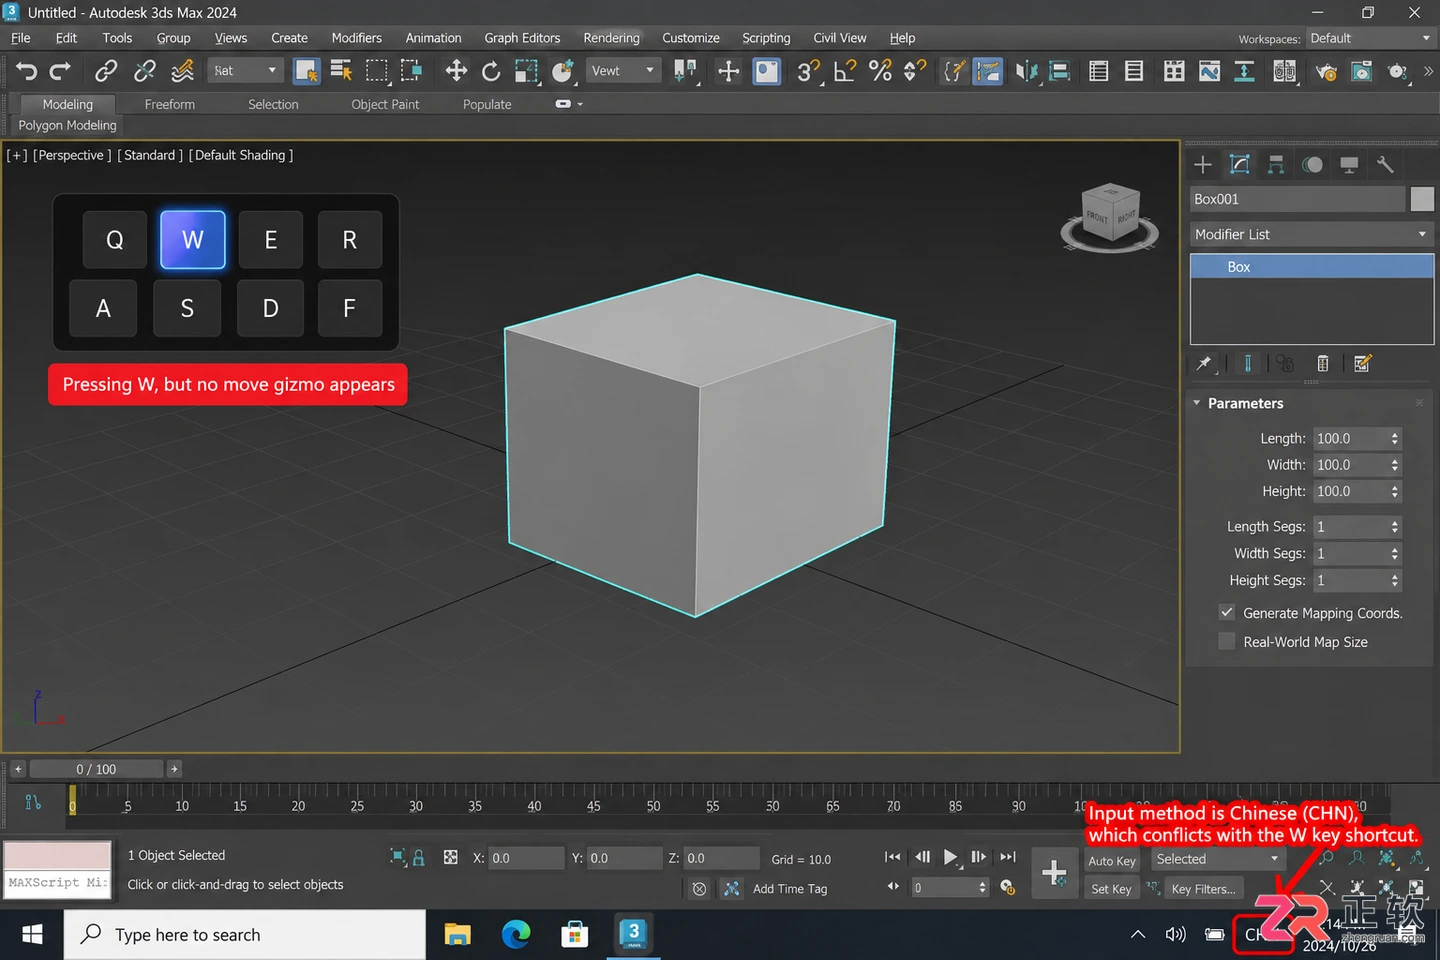Select the Scale tool
Viewport: 1440px width, 960px height.
(x=526, y=71)
